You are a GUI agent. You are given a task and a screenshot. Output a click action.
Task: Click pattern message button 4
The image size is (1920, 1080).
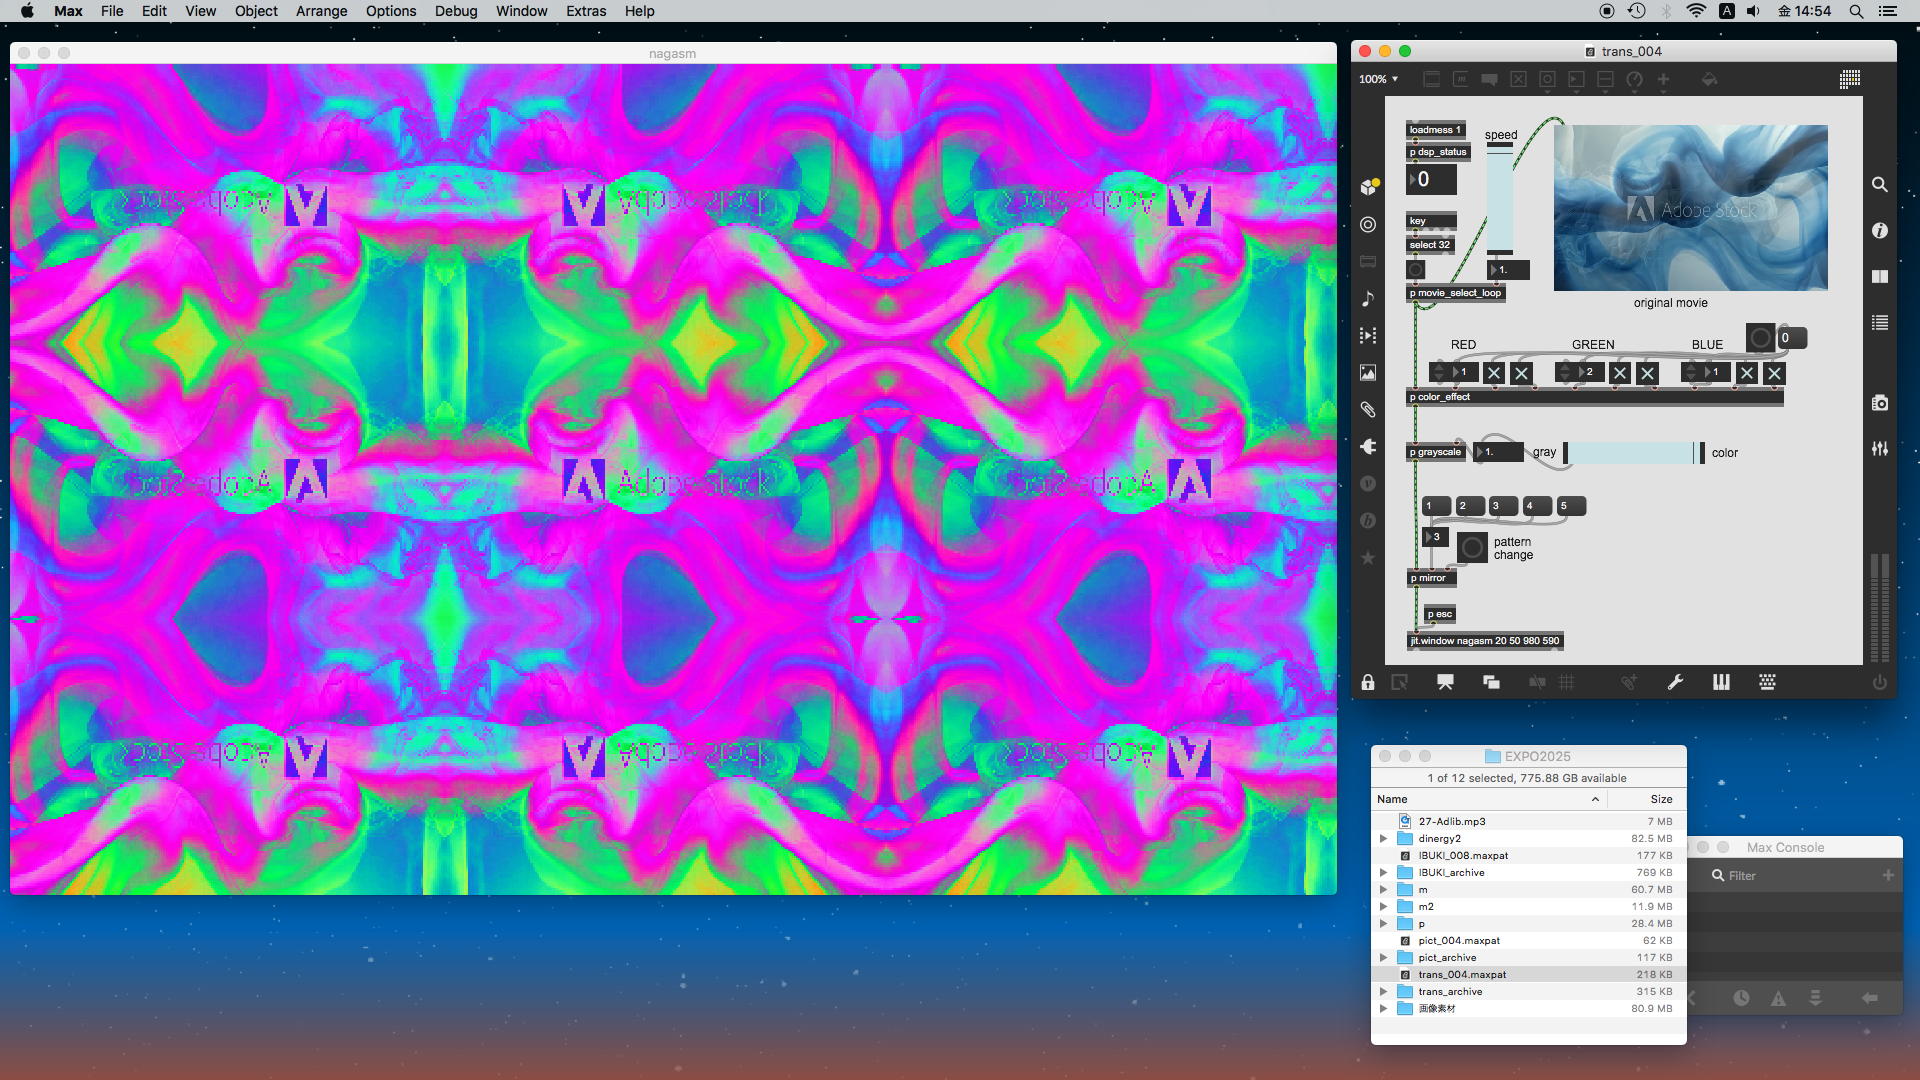[x=1536, y=506]
